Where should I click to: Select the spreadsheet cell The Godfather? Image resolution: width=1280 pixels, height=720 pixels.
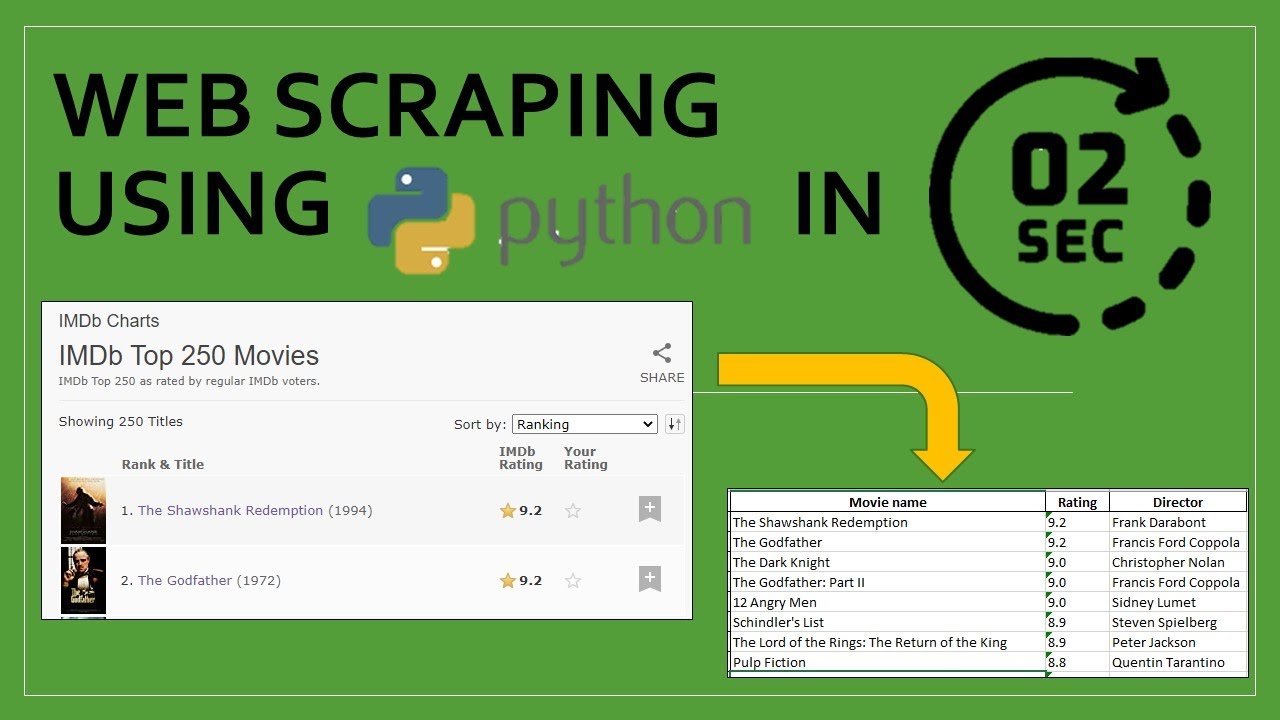tap(888, 542)
